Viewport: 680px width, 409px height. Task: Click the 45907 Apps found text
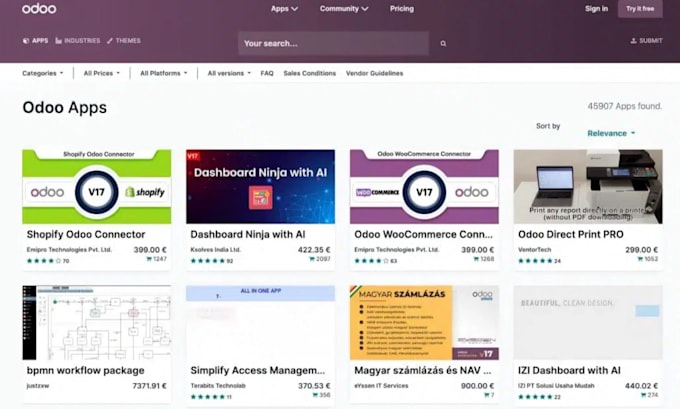coord(625,106)
